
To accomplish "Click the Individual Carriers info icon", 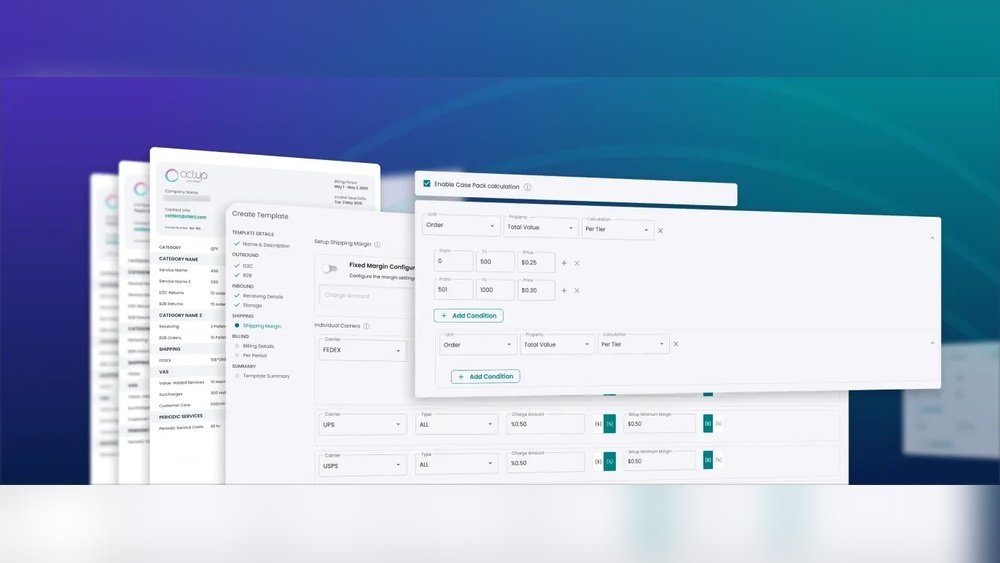I will 367,326.
